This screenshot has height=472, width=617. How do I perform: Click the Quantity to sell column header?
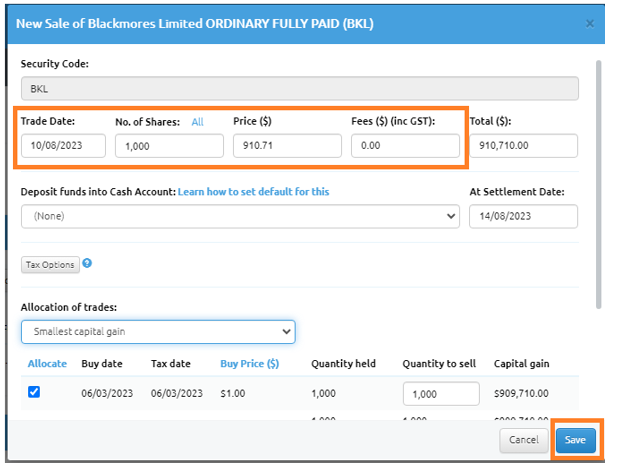[x=439, y=363]
